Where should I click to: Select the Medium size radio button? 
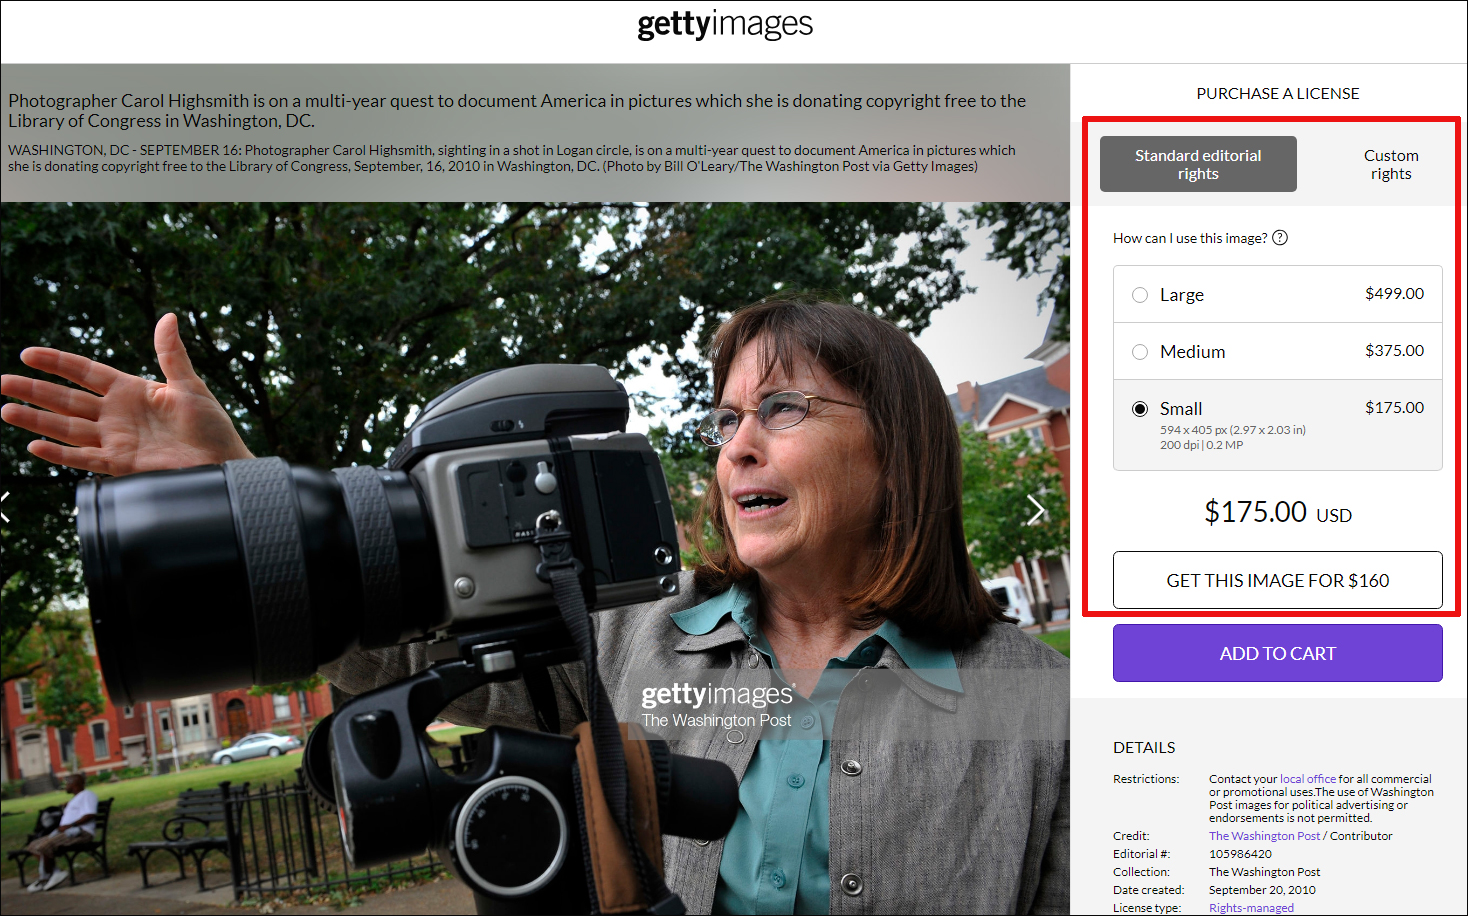pos(1140,352)
